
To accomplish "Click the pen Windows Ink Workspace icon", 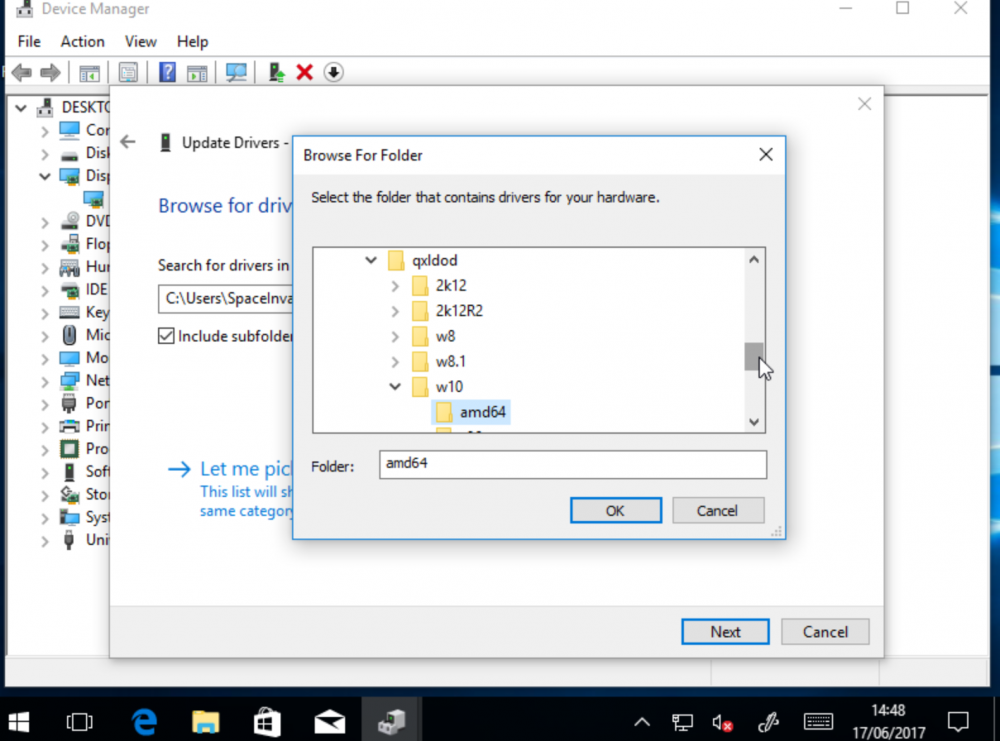I will click(x=768, y=722).
